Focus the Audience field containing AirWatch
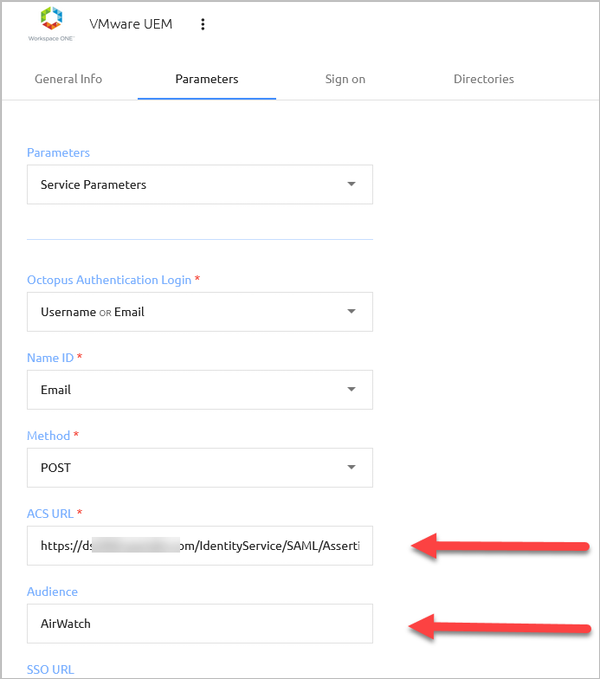600x679 pixels. (x=200, y=624)
